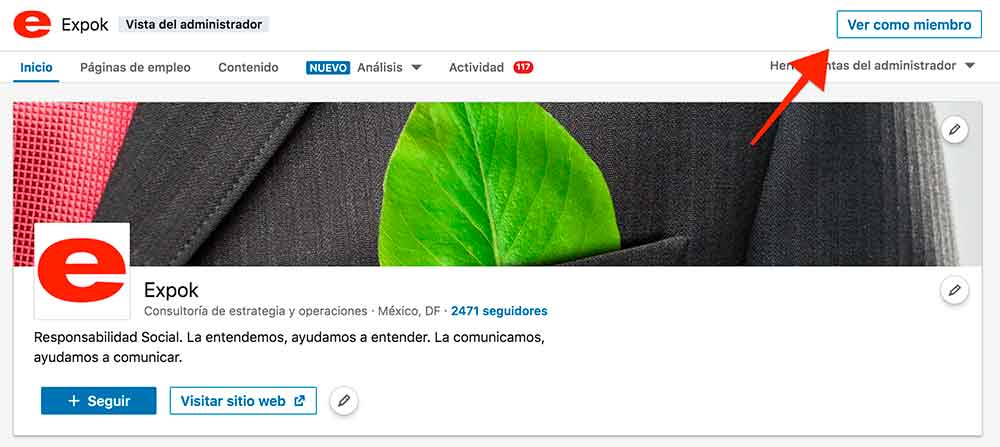The height and width of the screenshot is (447, 1000).
Task: Click the Expok logo in the top header
Action: point(32,24)
